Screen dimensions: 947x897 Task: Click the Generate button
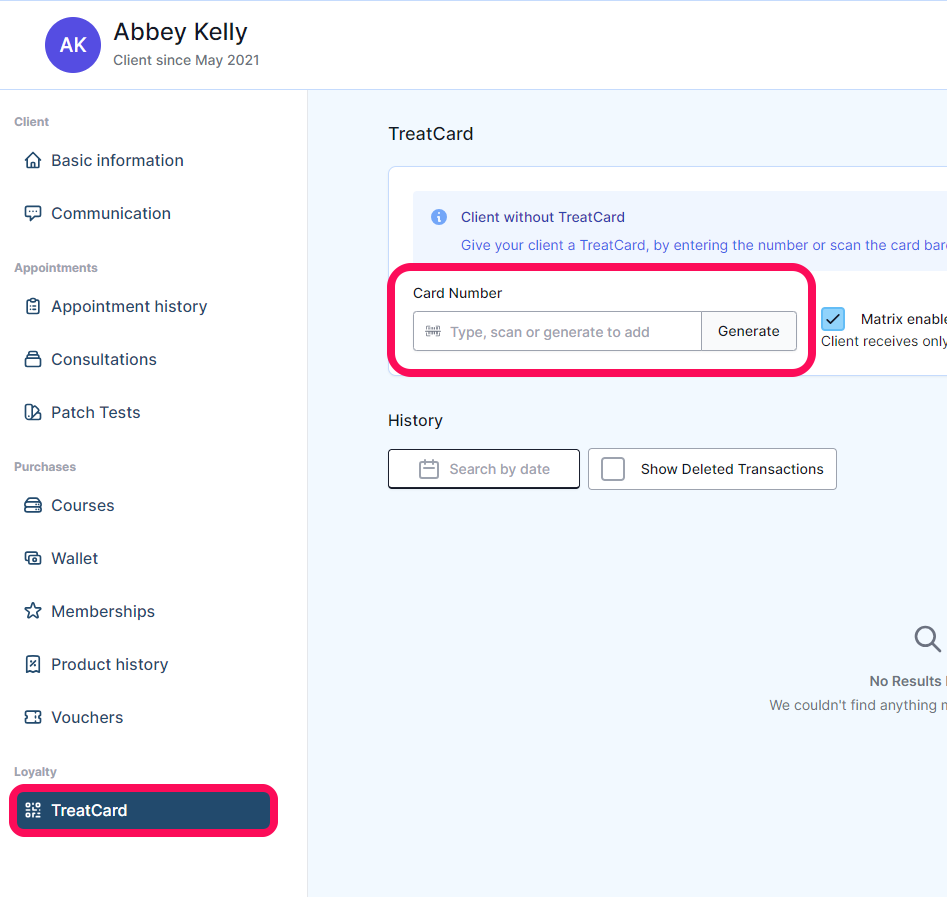pyautogui.click(x=749, y=331)
